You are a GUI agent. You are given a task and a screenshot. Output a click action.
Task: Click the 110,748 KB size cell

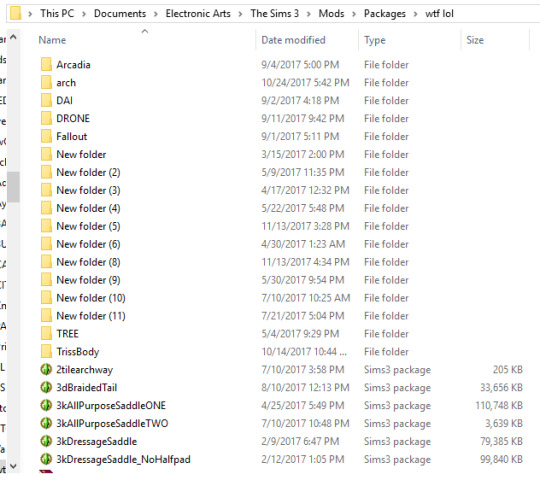tap(499, 405)
